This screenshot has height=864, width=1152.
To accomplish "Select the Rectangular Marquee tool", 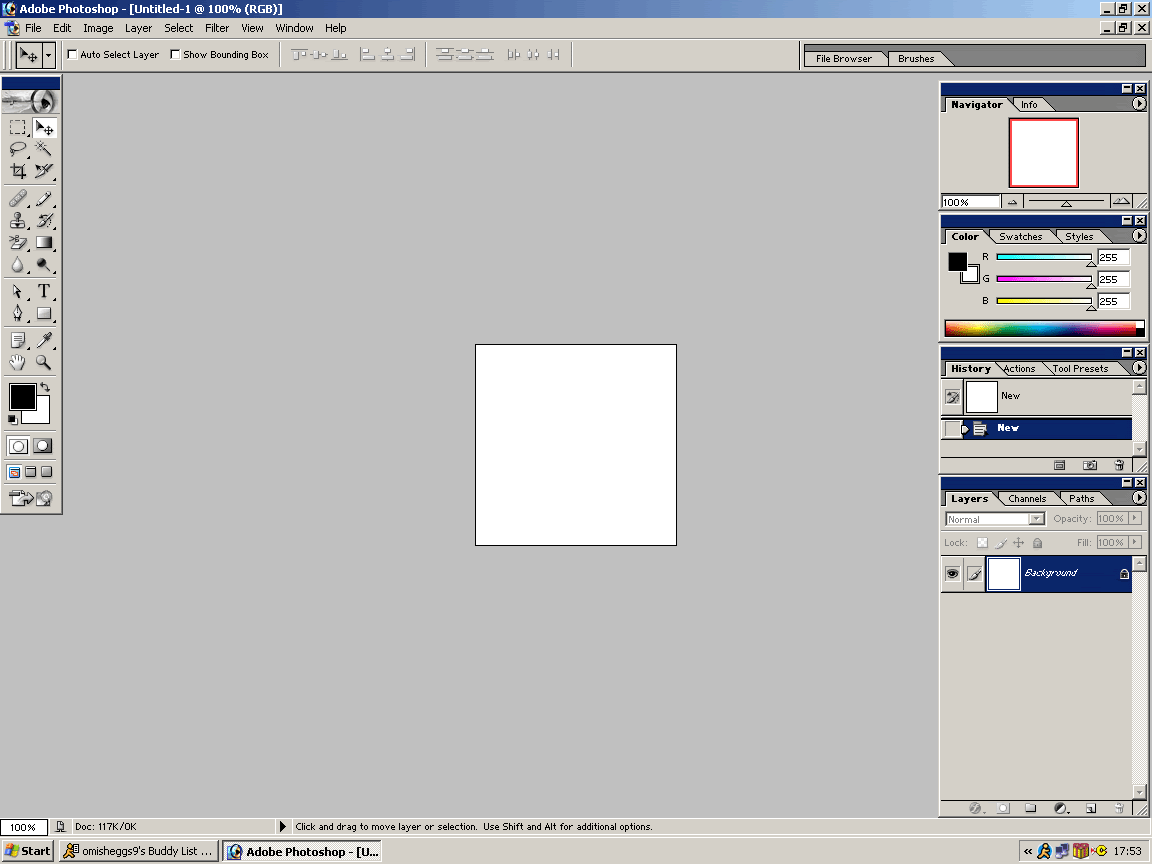I will (18, 128).
